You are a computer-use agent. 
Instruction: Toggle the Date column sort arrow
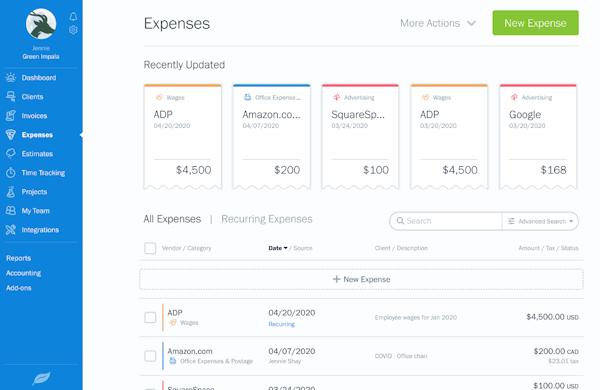click(285, 248)
